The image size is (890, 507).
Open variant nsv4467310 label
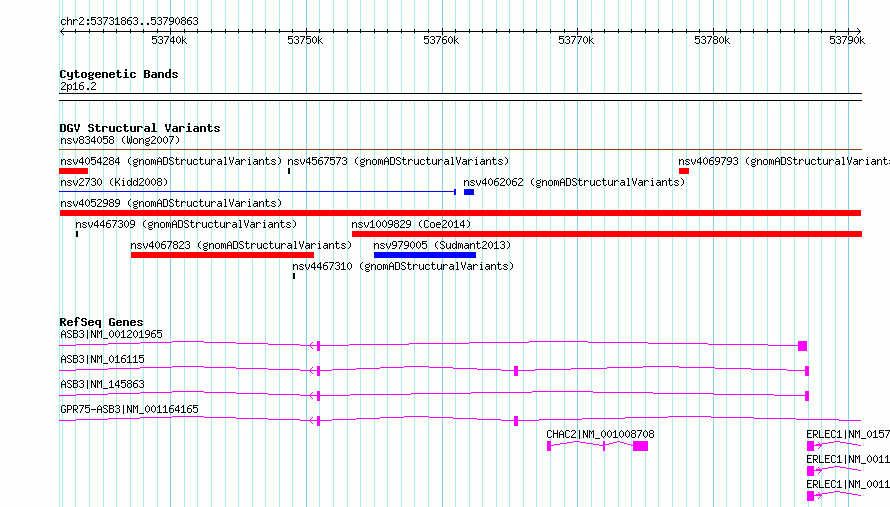tap(403, 266)
